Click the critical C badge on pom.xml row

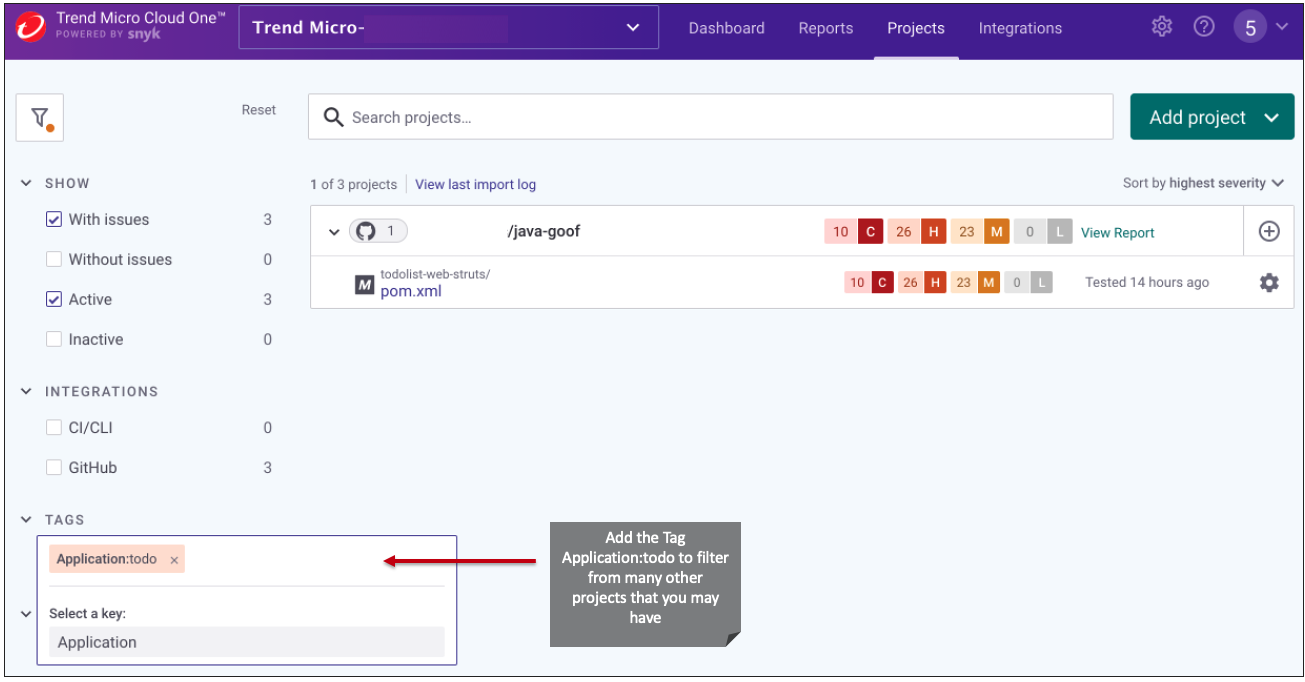(882, 283)
